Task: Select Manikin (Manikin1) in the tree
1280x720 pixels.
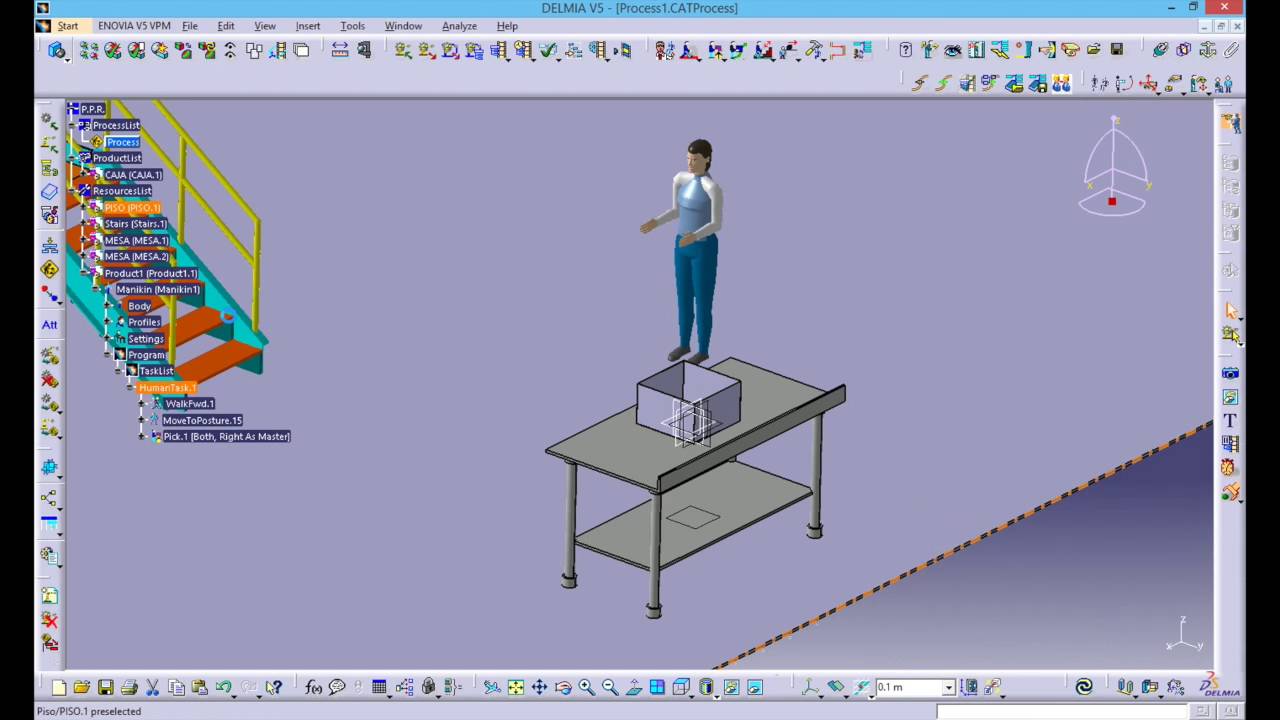Action: click(158, 290)
